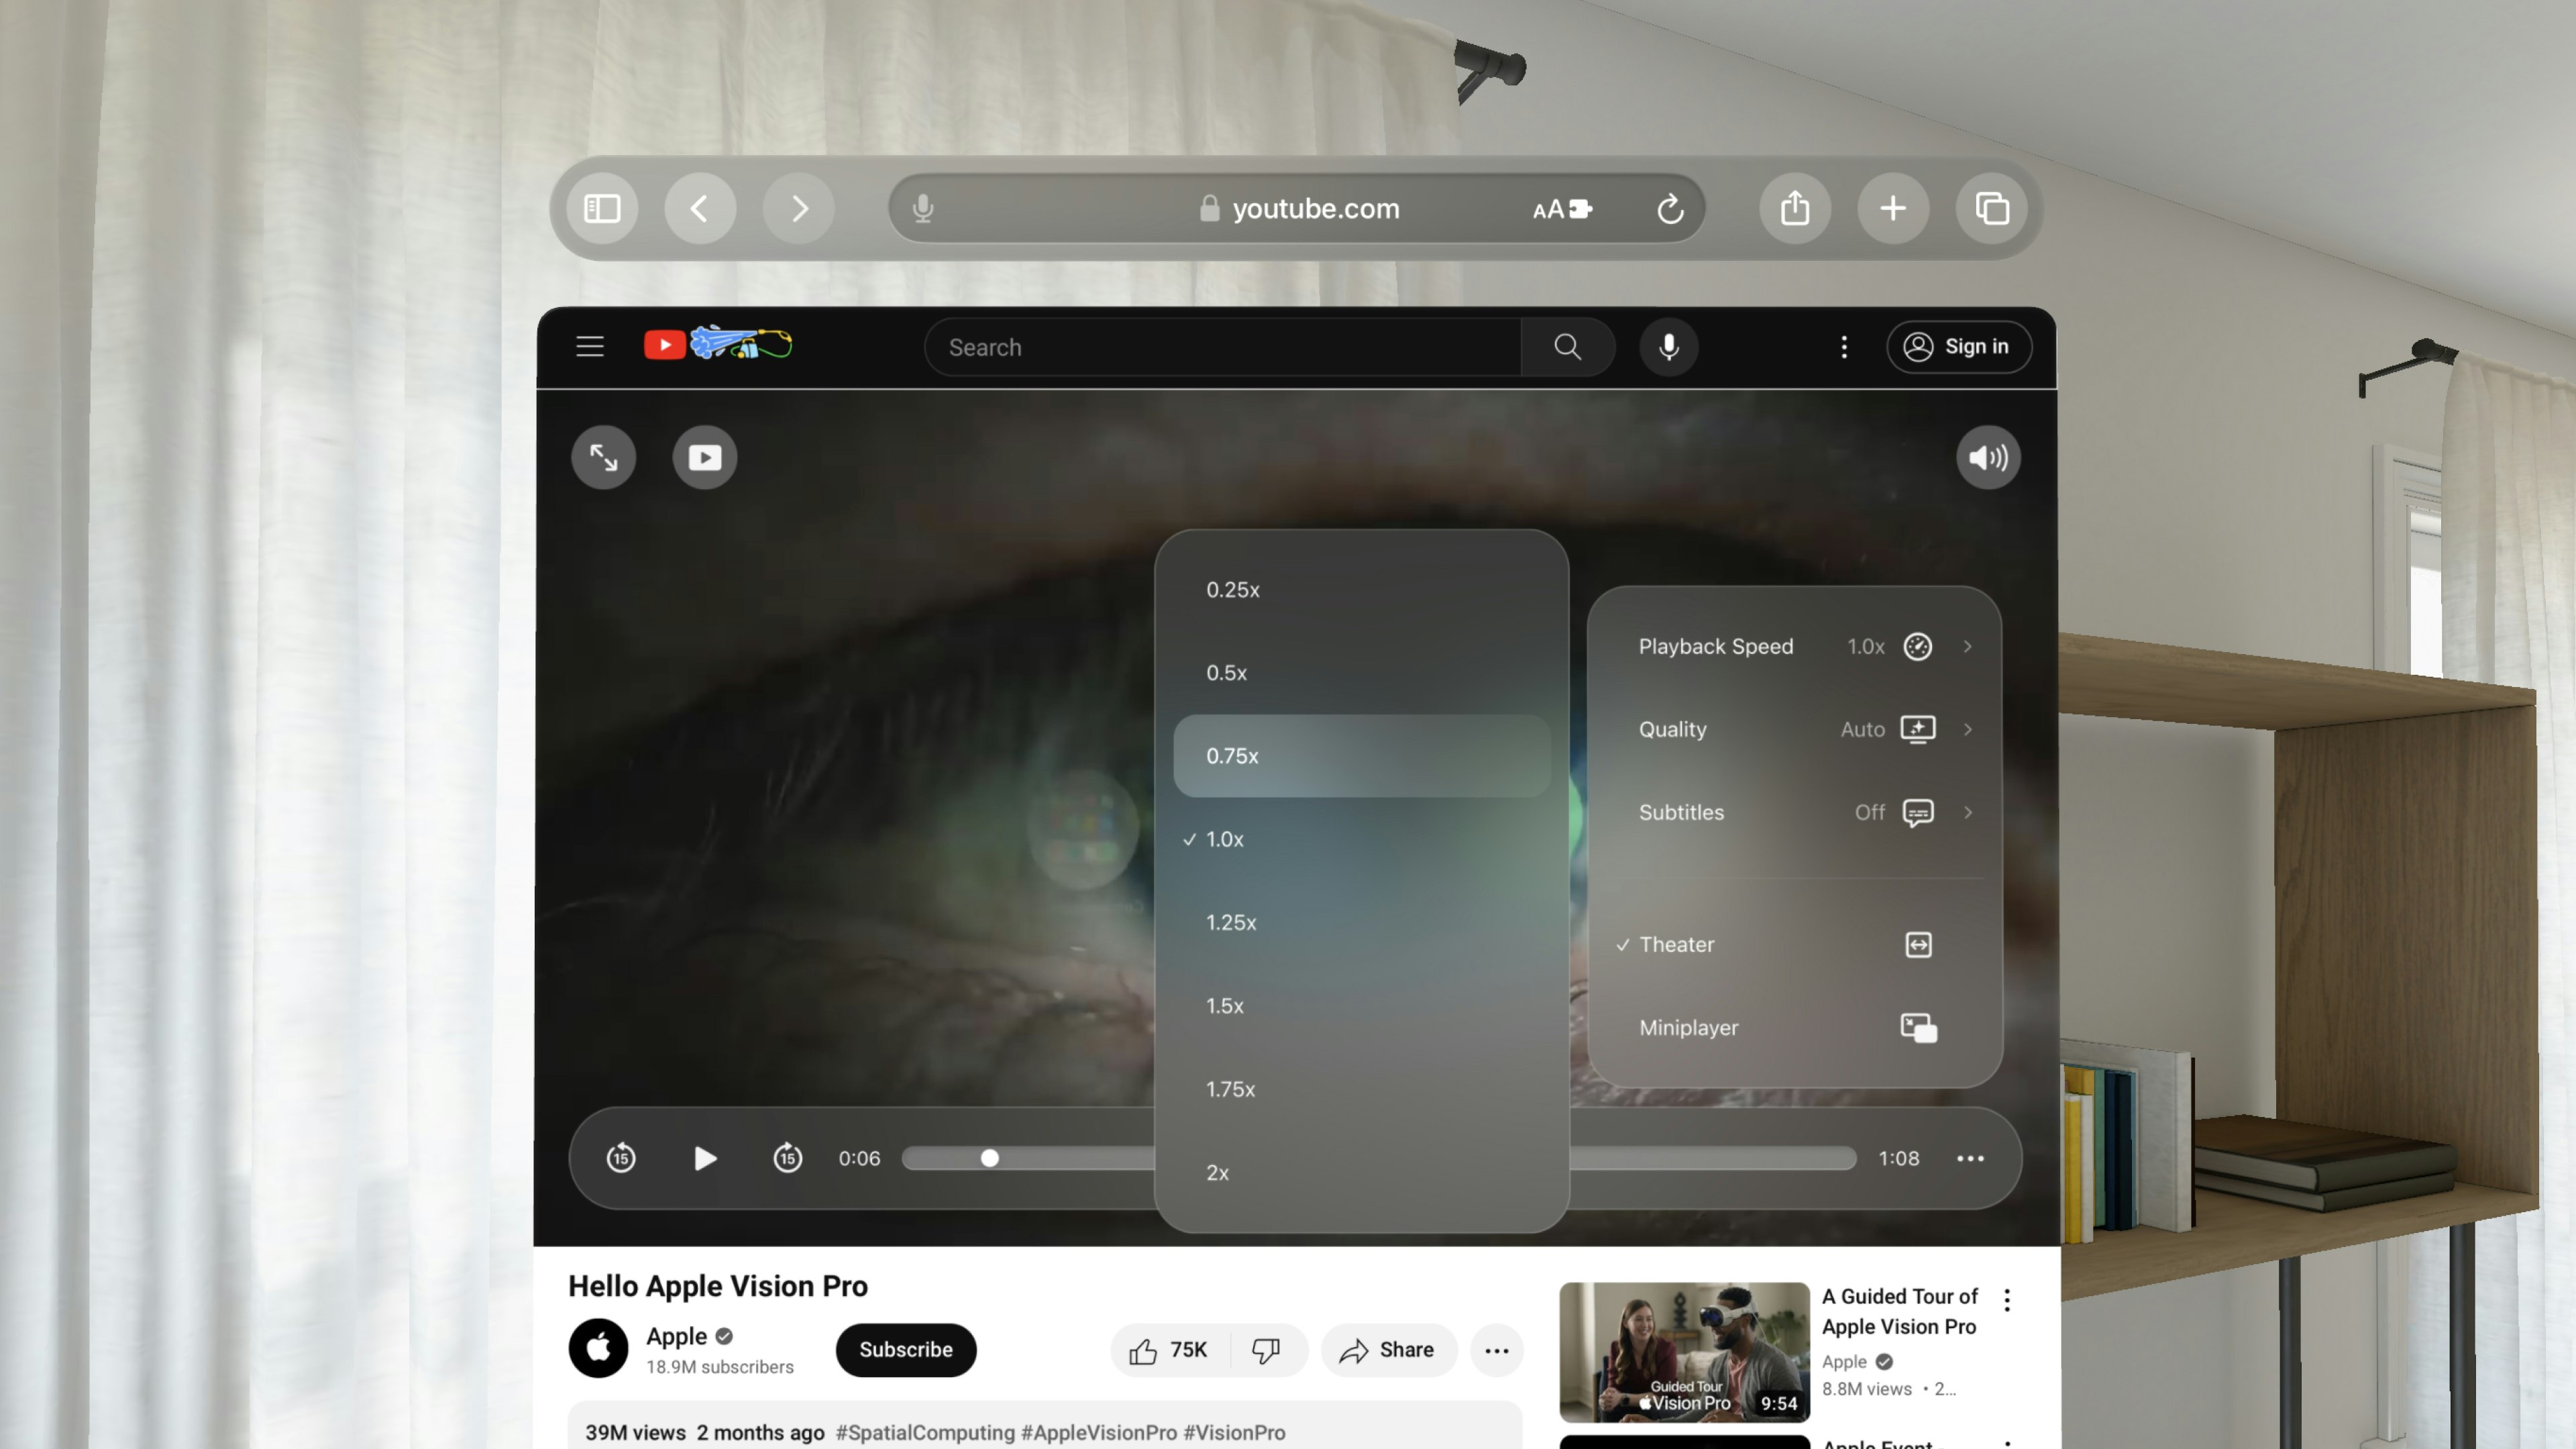
Task: Select 0.5x playback speed
Action: coord(1361,673)
